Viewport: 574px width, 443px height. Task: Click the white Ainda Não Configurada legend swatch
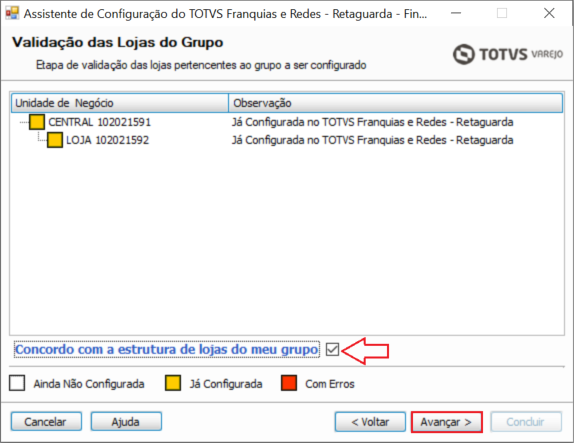point(17,383)
